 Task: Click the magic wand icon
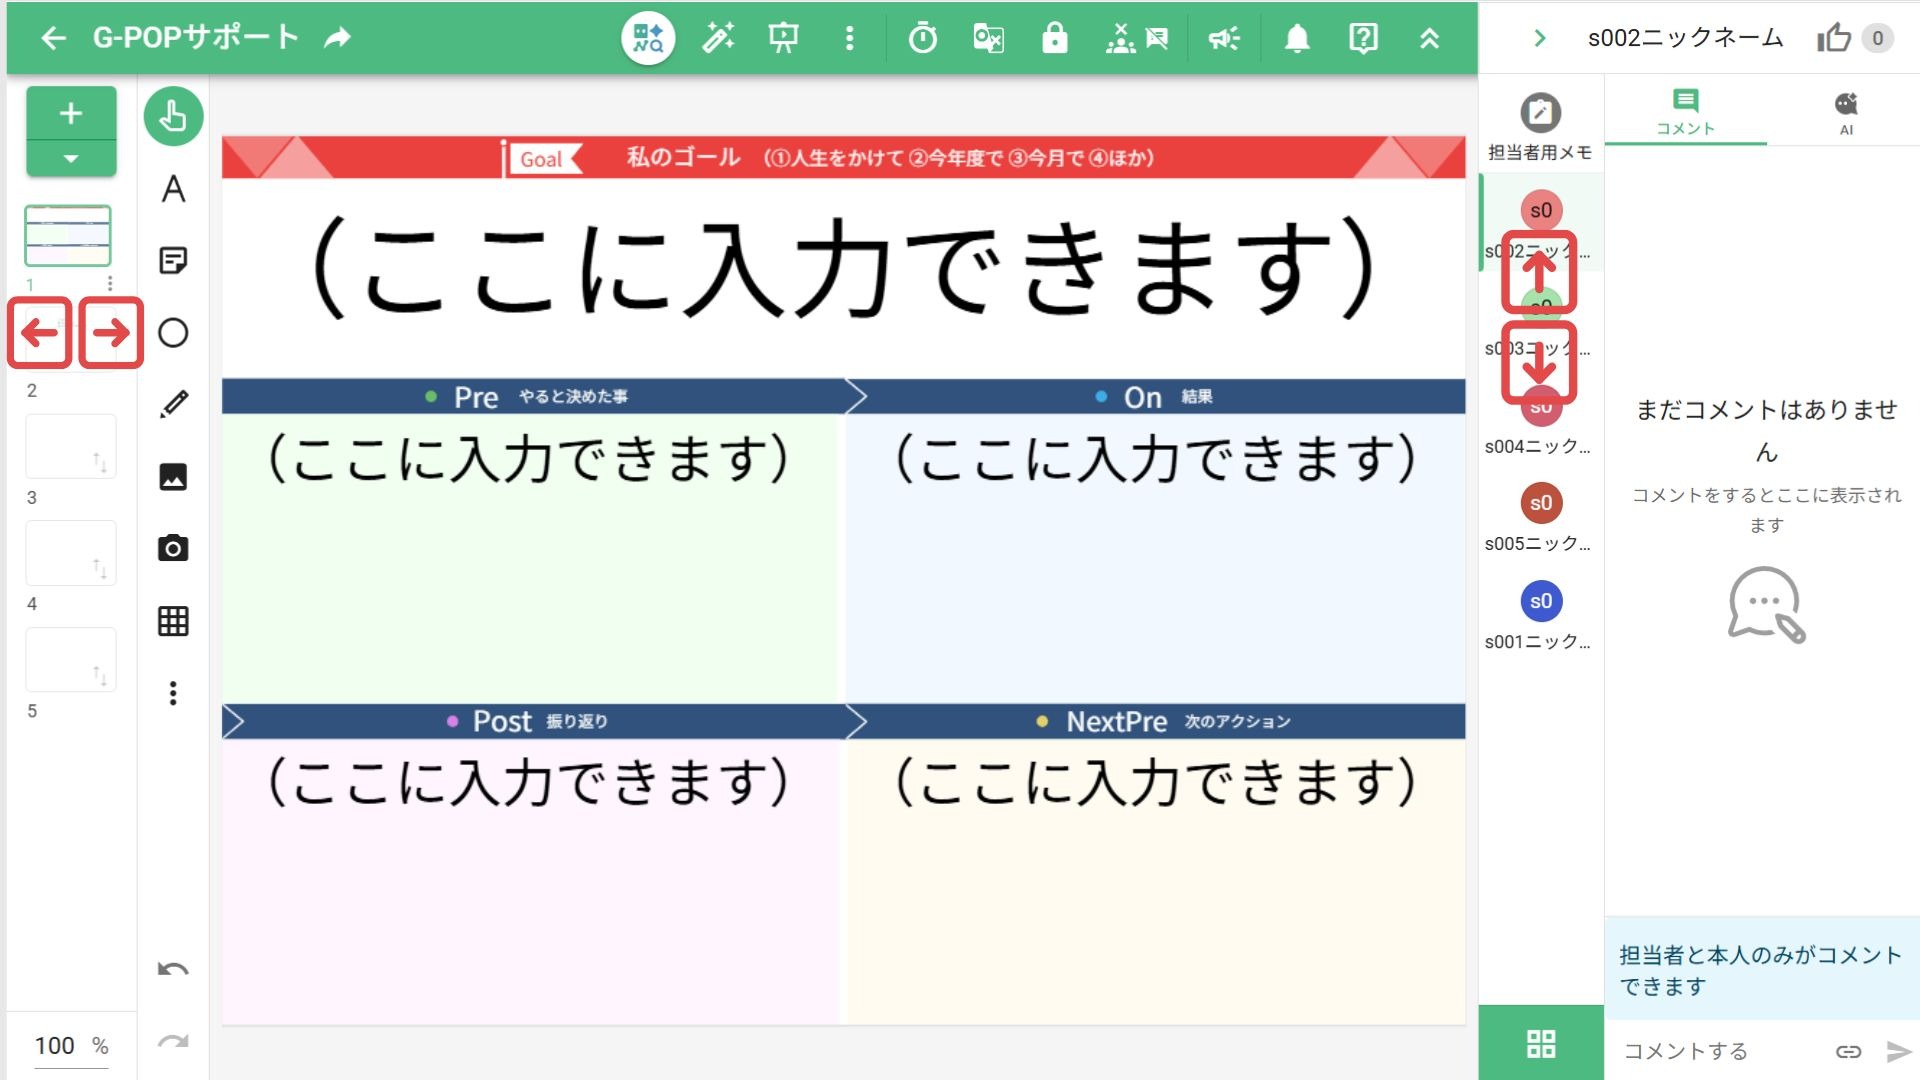[718, 38]
